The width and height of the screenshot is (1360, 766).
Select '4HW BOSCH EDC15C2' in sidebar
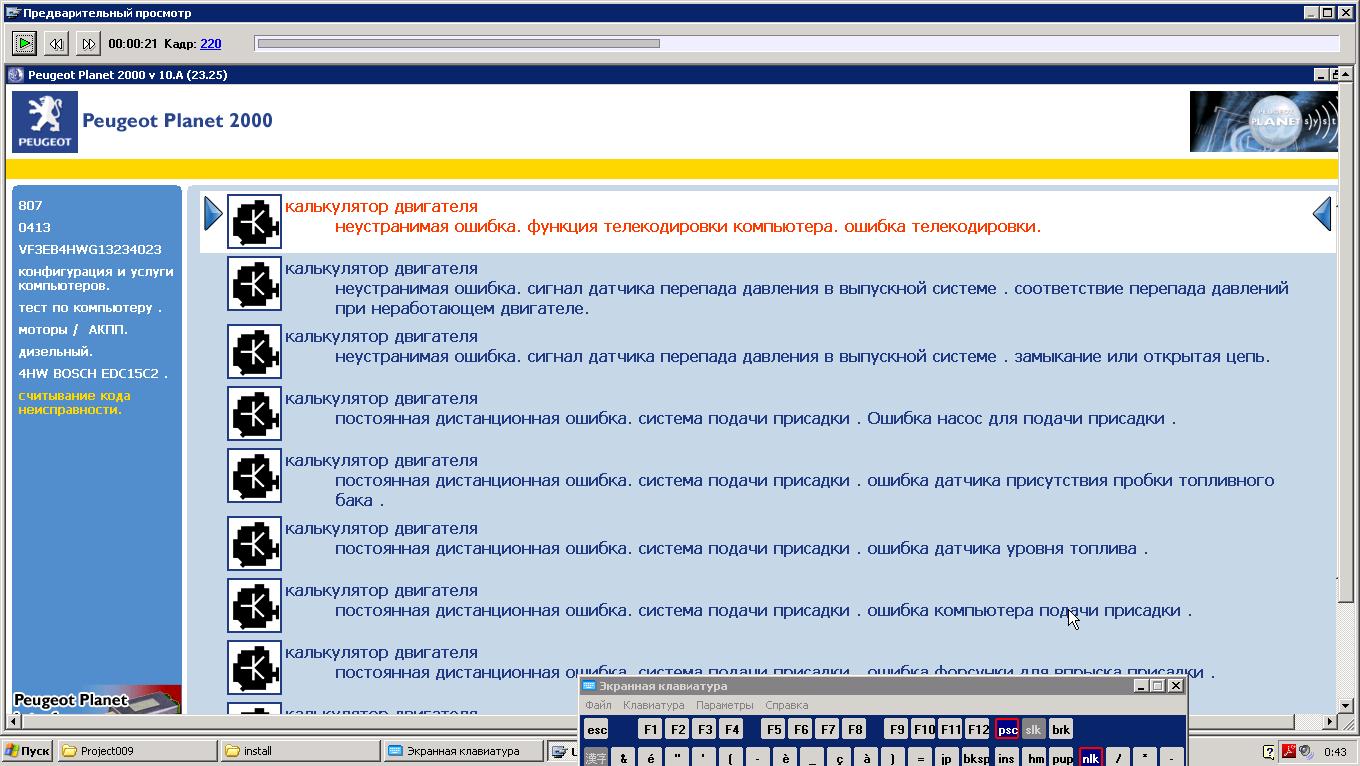click(92, 373)
